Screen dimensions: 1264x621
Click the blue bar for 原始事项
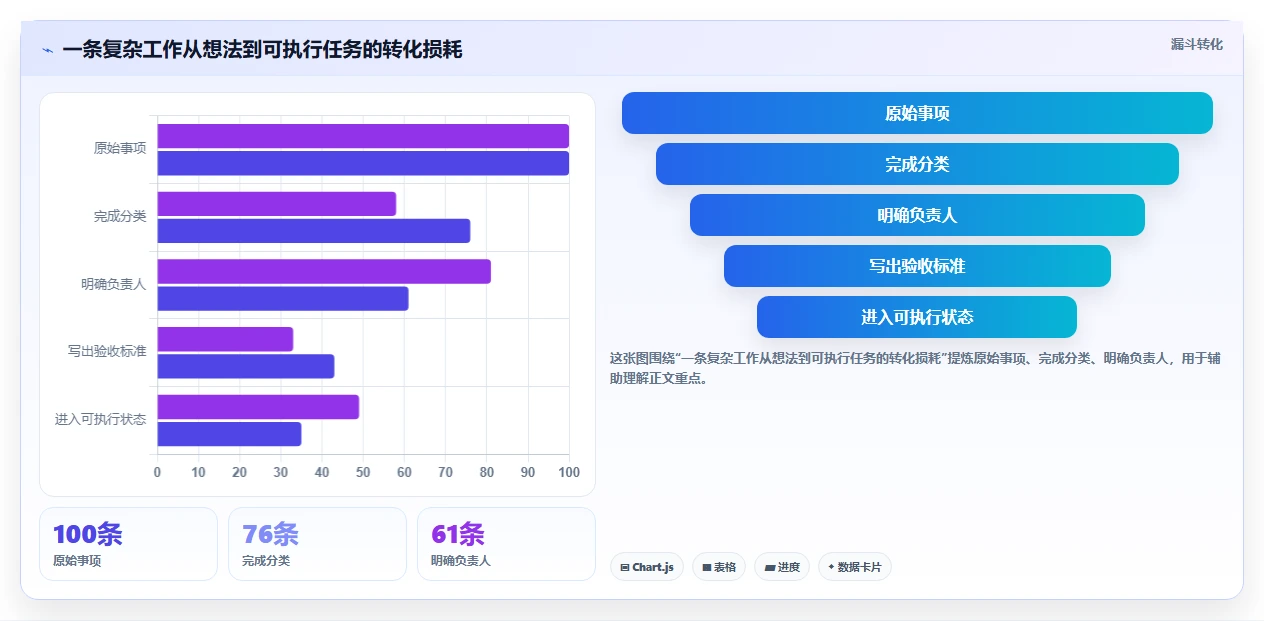(x=363, y=163)
